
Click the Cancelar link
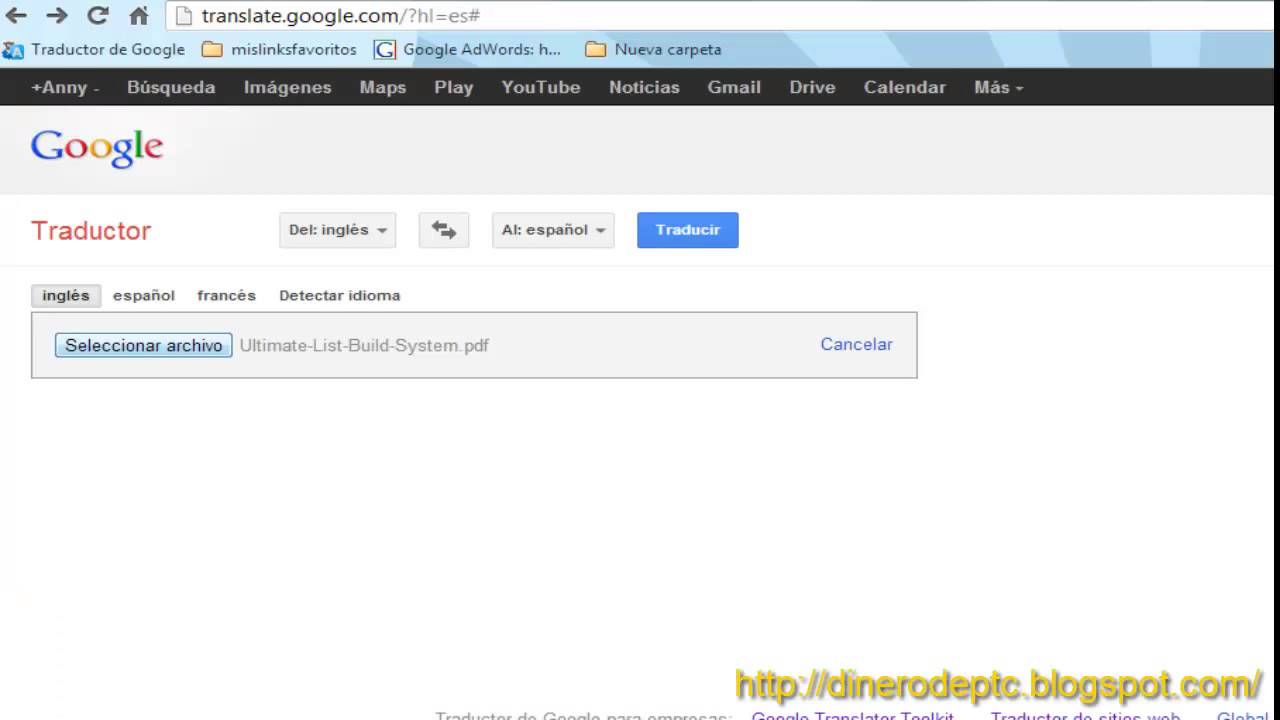[x=857, y=344]
